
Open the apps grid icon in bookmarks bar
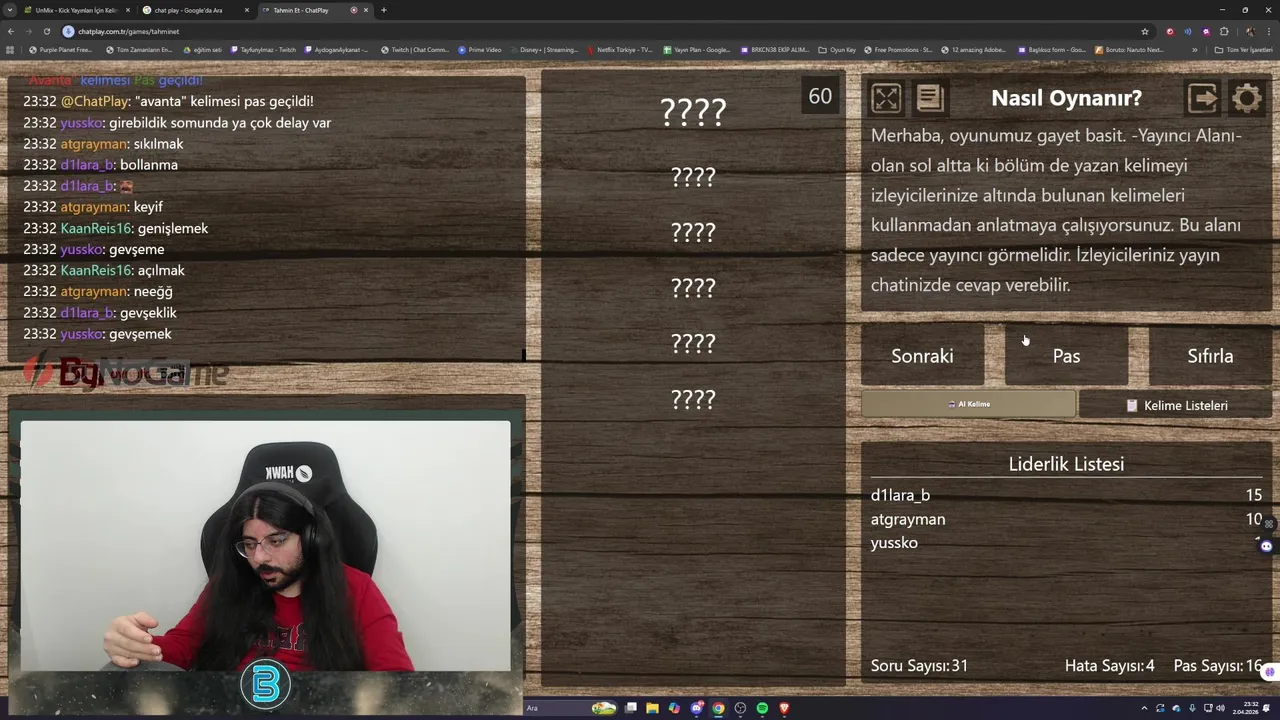click(10, 49)
